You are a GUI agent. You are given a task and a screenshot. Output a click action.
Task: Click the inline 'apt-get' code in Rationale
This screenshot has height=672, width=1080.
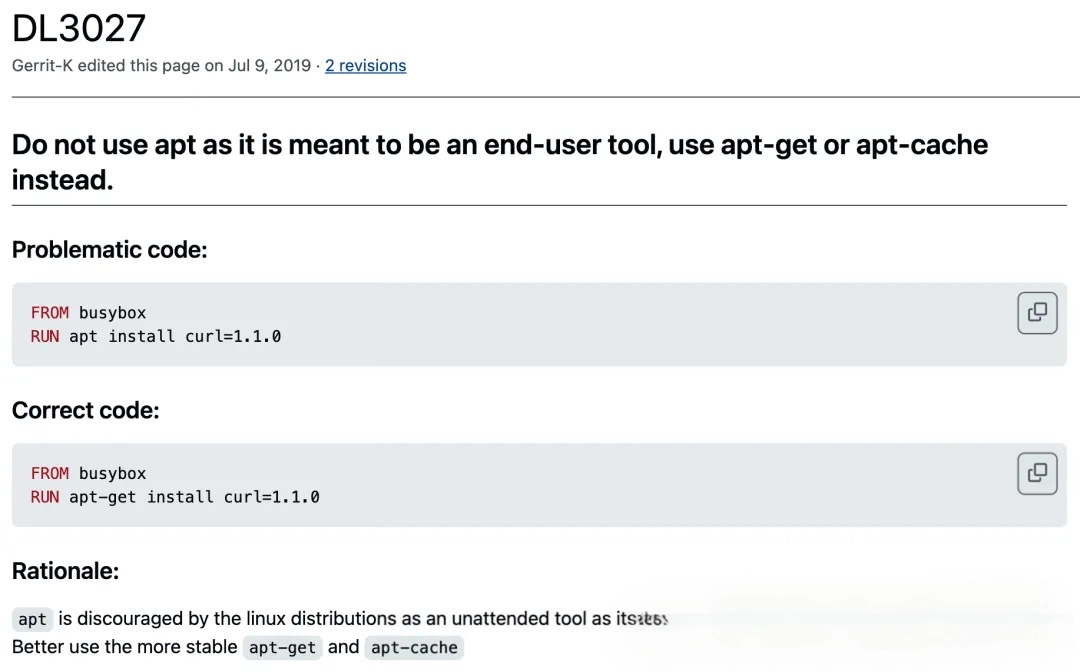coord(282,647)
